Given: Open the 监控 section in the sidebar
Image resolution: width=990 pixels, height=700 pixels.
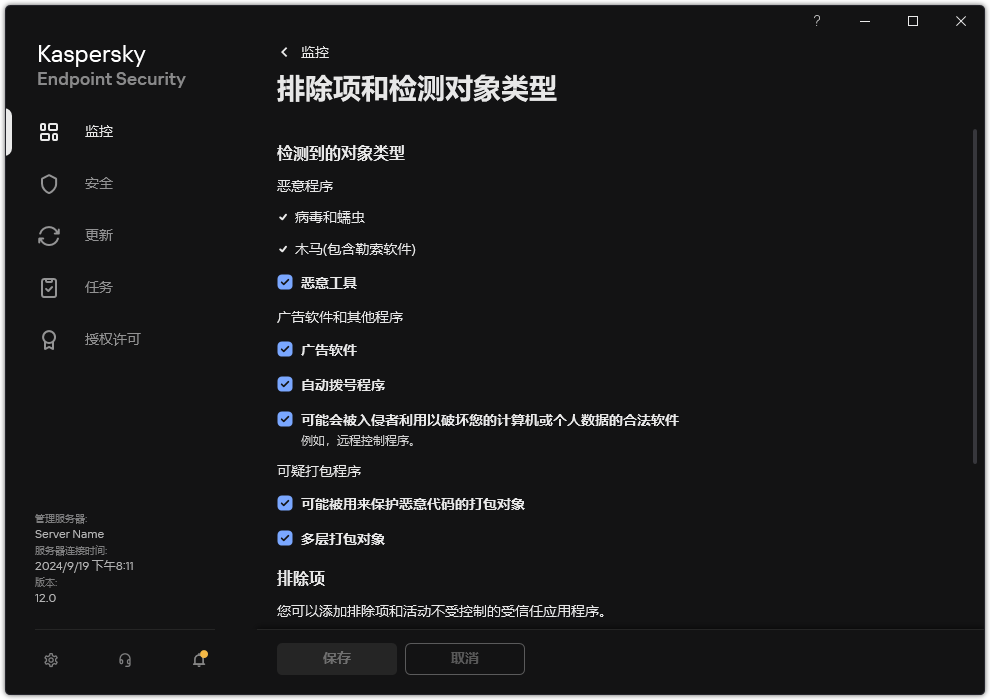Looking at the screenshot, I should click(98, 131).
